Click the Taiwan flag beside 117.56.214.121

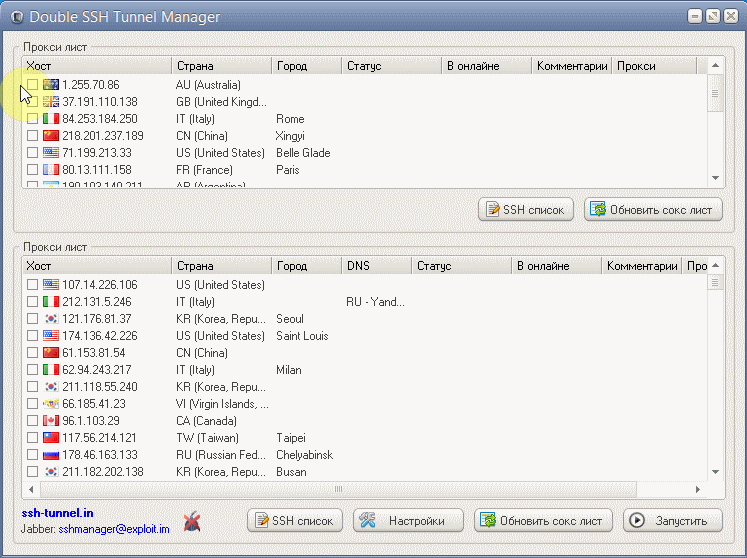point(51,438)
